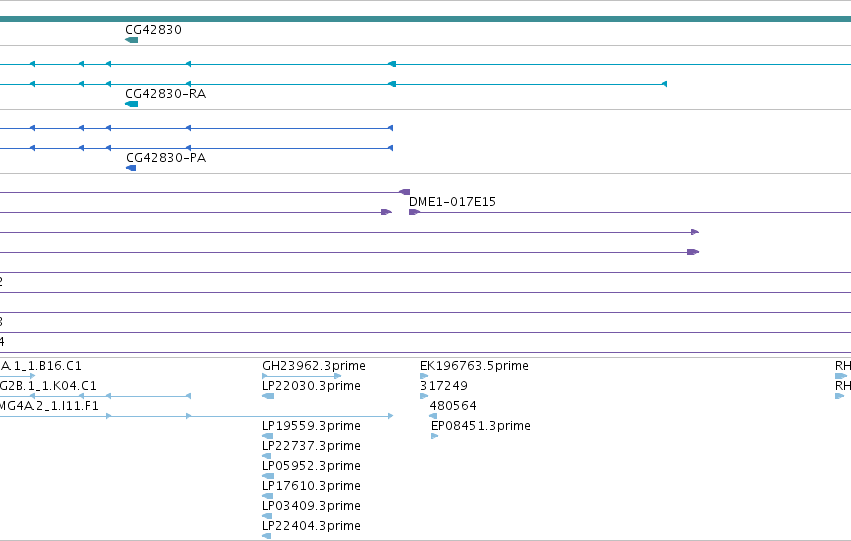851x541 pixels.
Task: Select the MG4A.2_1.I11.F1 cDNA label
Action: pos(49,406)
